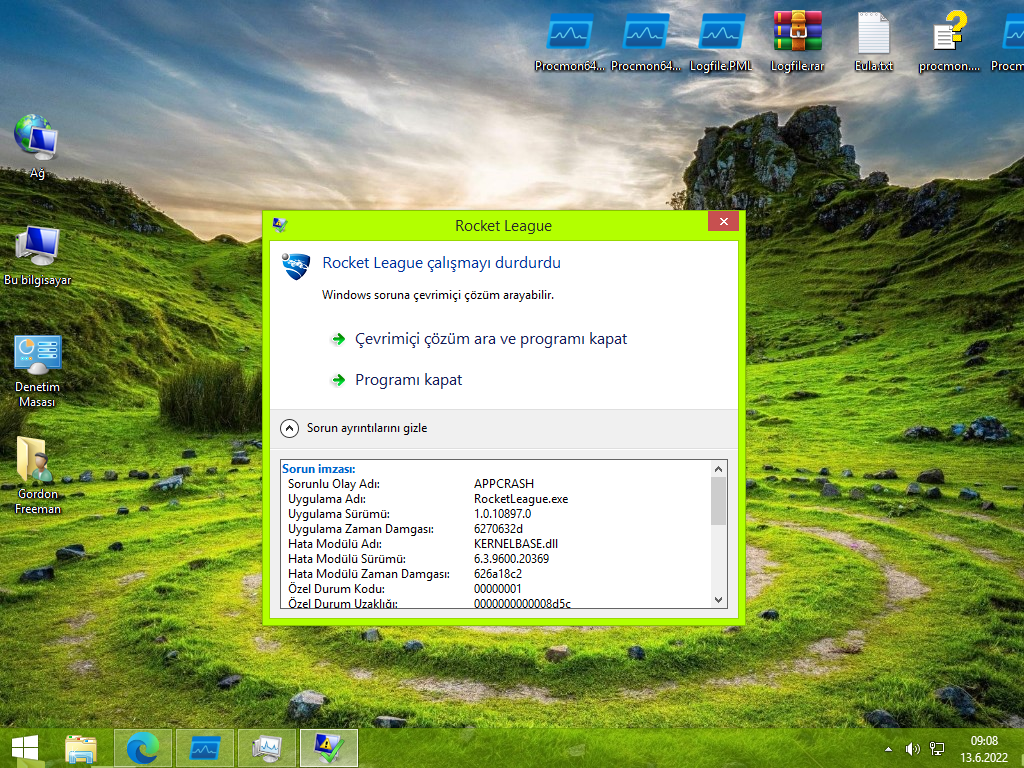This screenshot has width=1024, height=768.
Task: Select the Gordon Freeman user folder
Action: (x=37, y=476)
